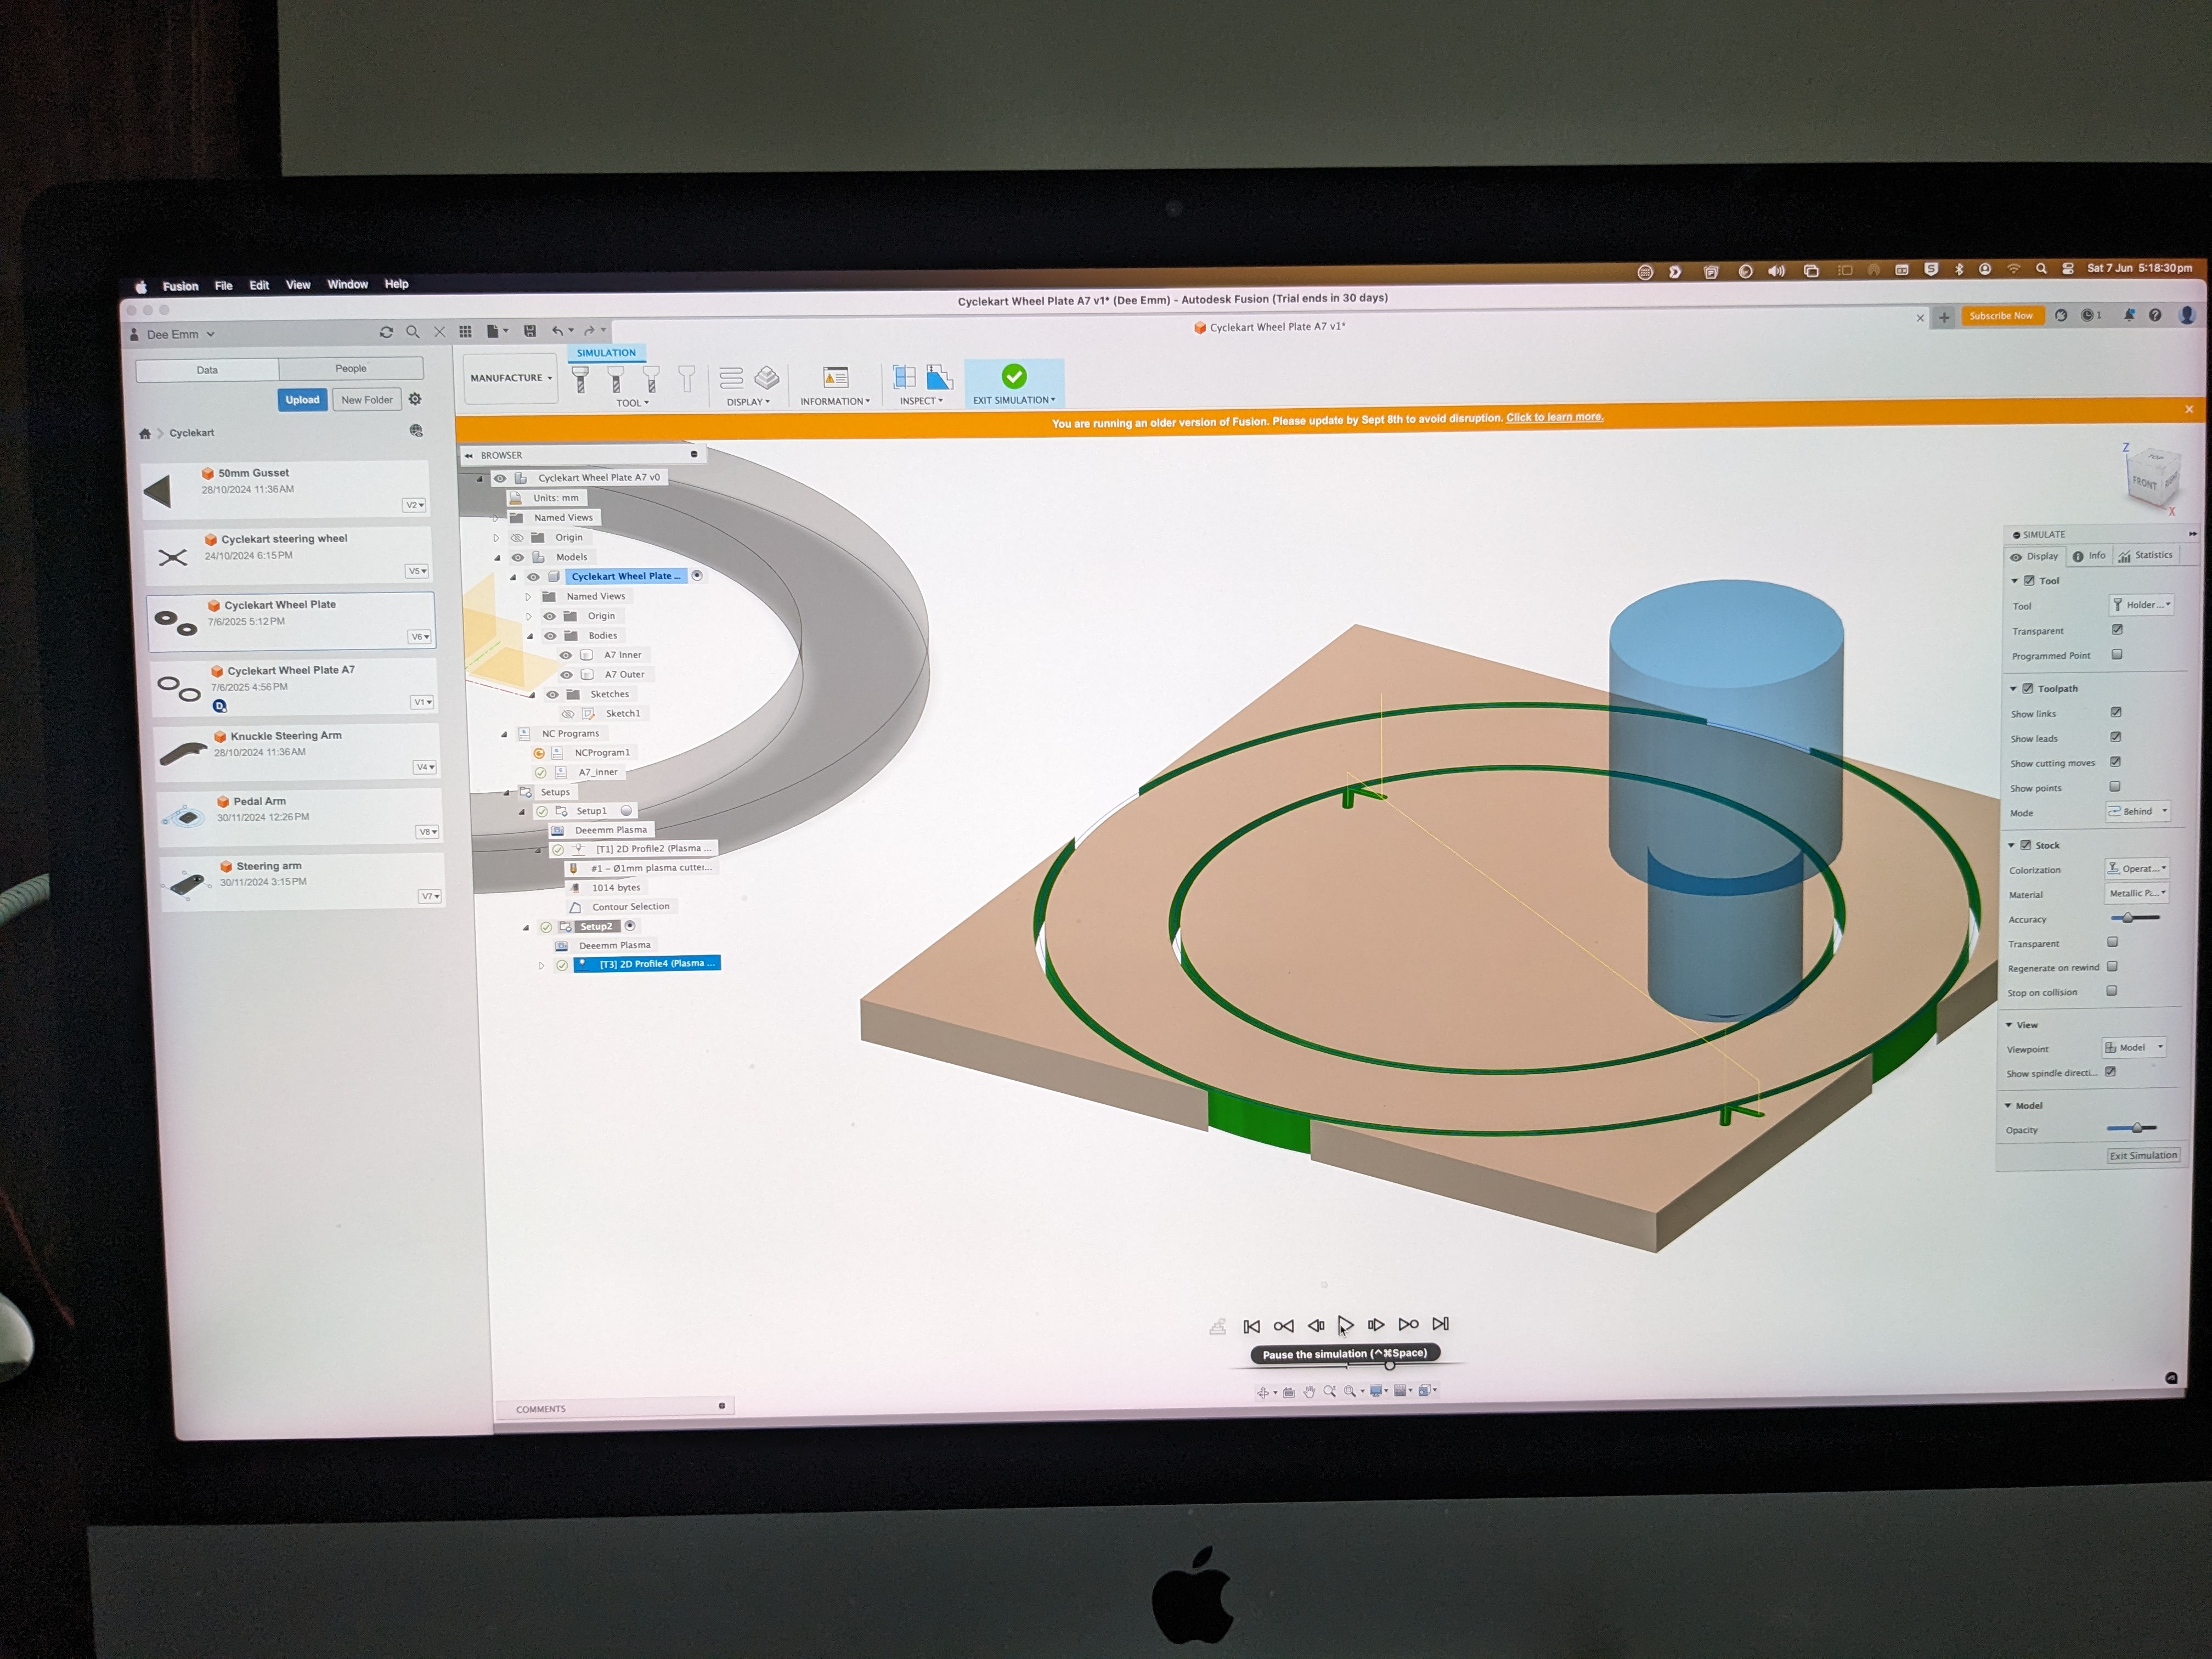Enable the Show points checkbox

[2115, 787]
